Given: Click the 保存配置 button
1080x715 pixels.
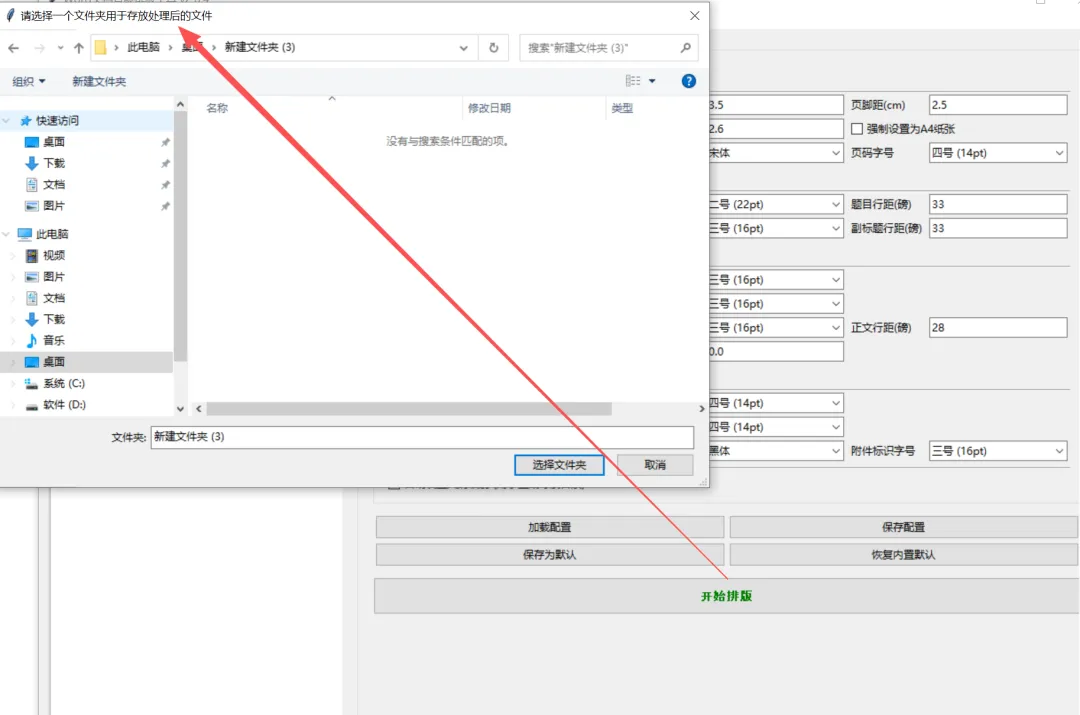Looking at the screenshot, I should 904,527.
